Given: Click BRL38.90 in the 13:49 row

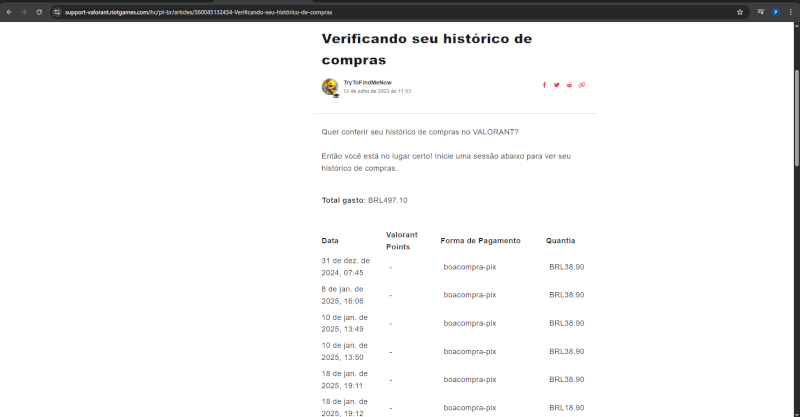Looking at the screenshot, I should click(x=566, y=323).
